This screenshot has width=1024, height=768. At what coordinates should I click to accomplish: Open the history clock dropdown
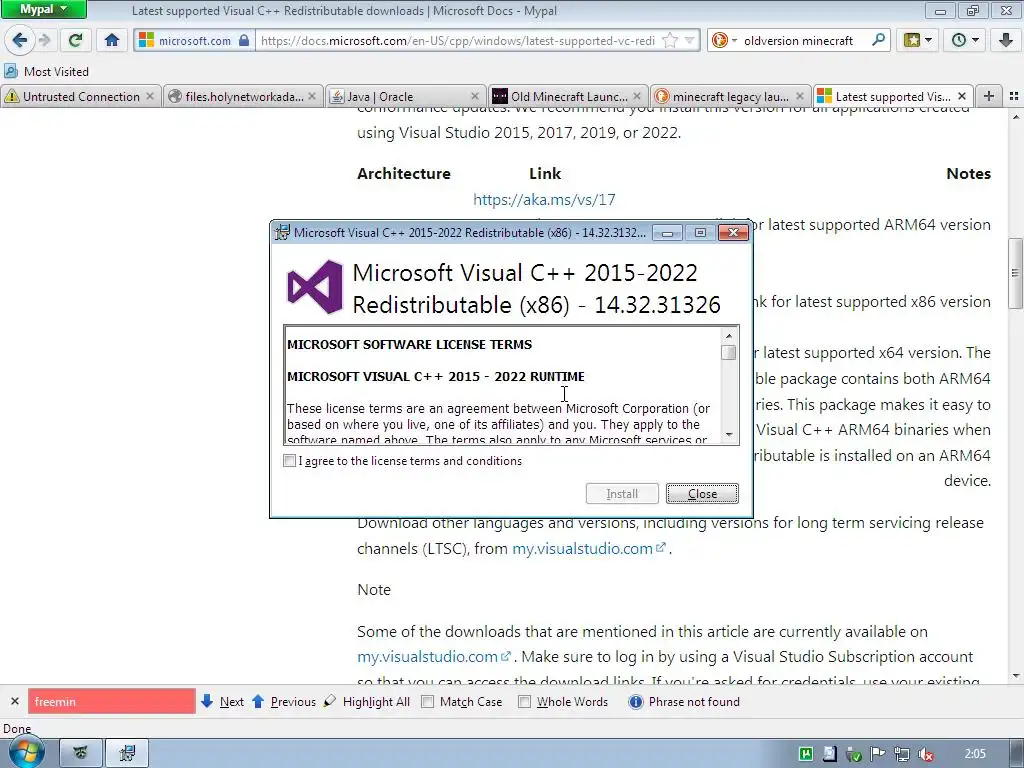point(965,40)
